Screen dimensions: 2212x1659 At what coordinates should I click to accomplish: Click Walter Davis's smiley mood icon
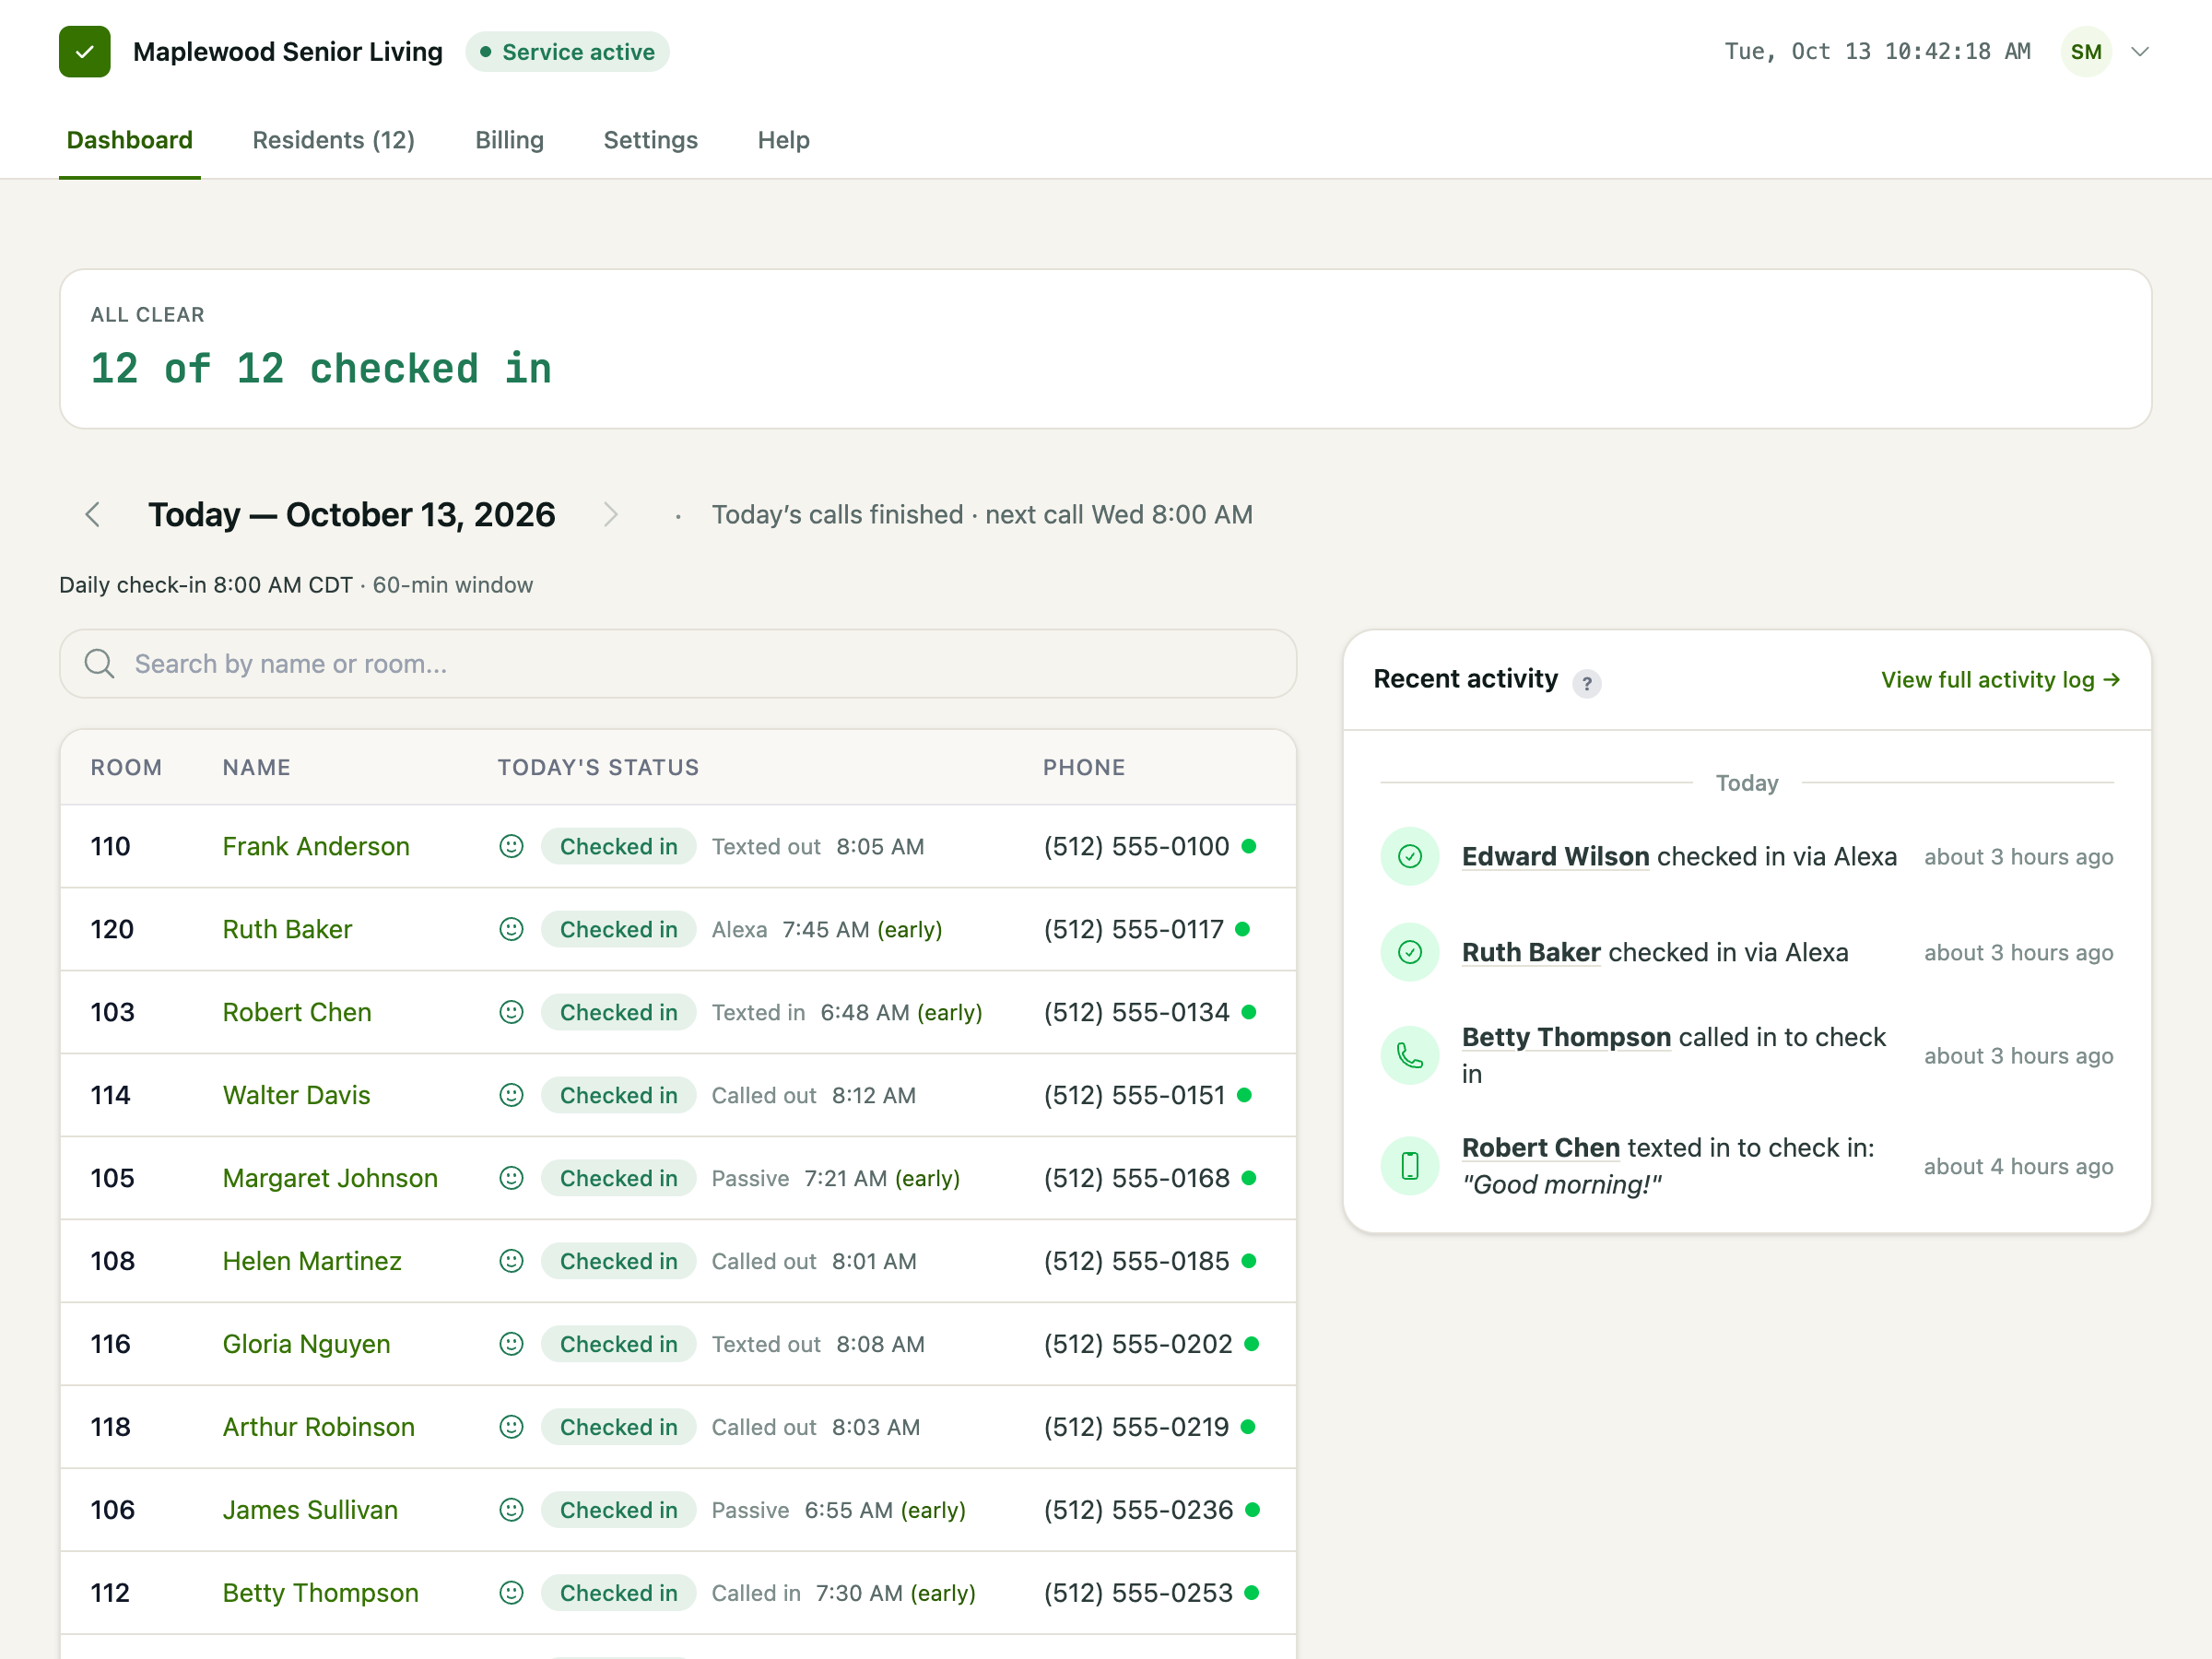[511, 1096]
